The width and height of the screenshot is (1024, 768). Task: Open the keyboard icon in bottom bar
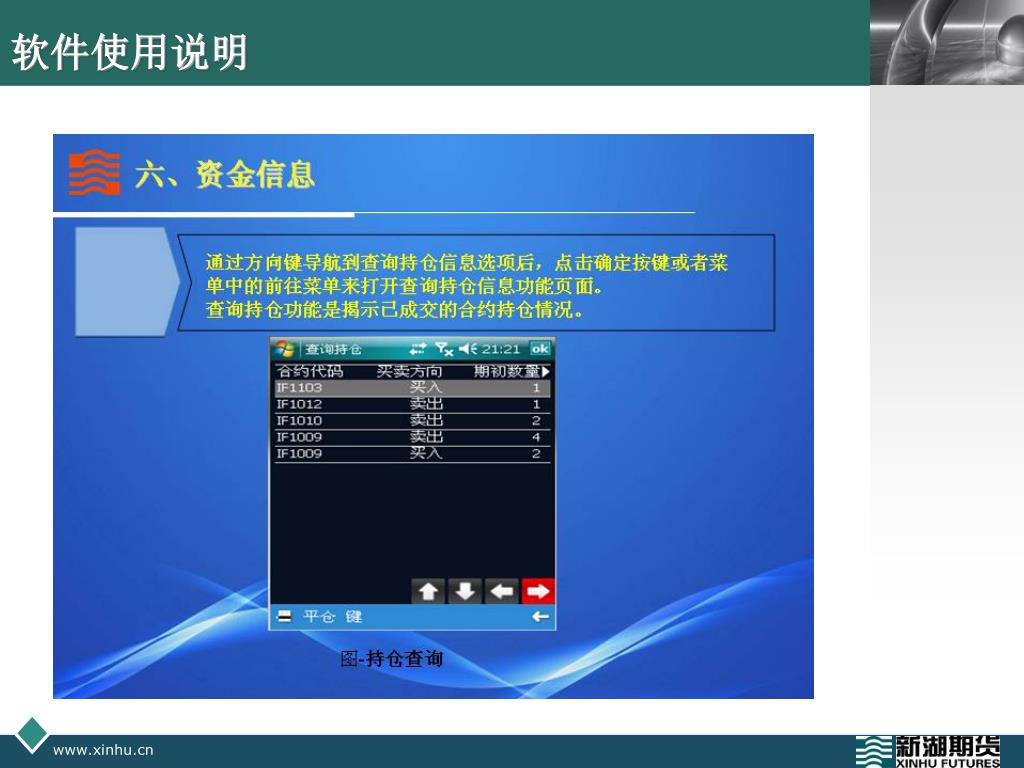[284, 616]
